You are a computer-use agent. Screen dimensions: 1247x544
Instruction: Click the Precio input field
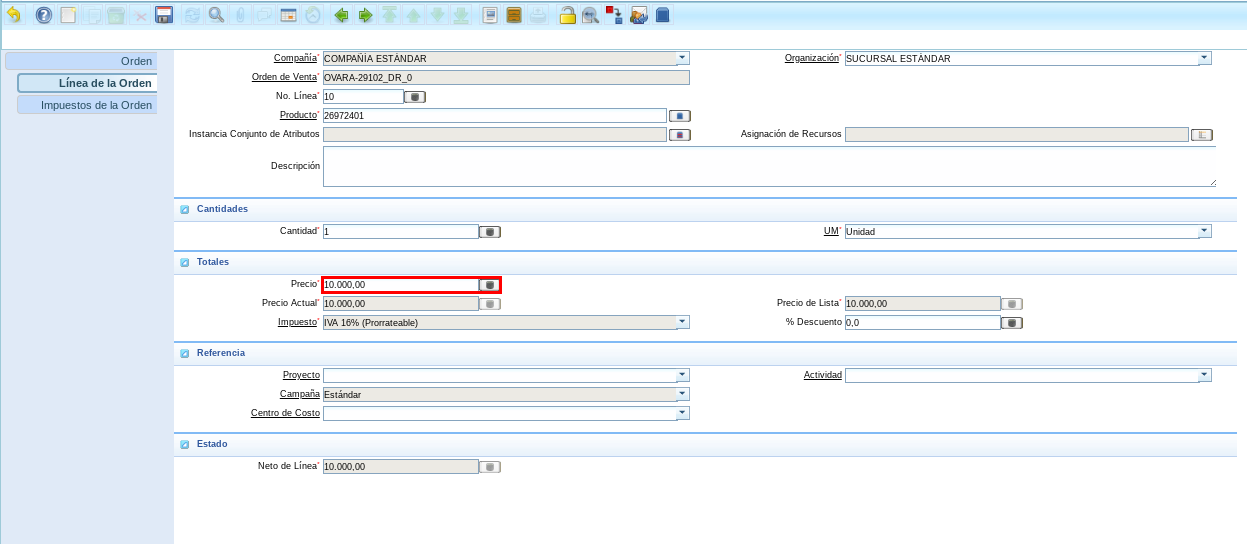pos(401,285)
